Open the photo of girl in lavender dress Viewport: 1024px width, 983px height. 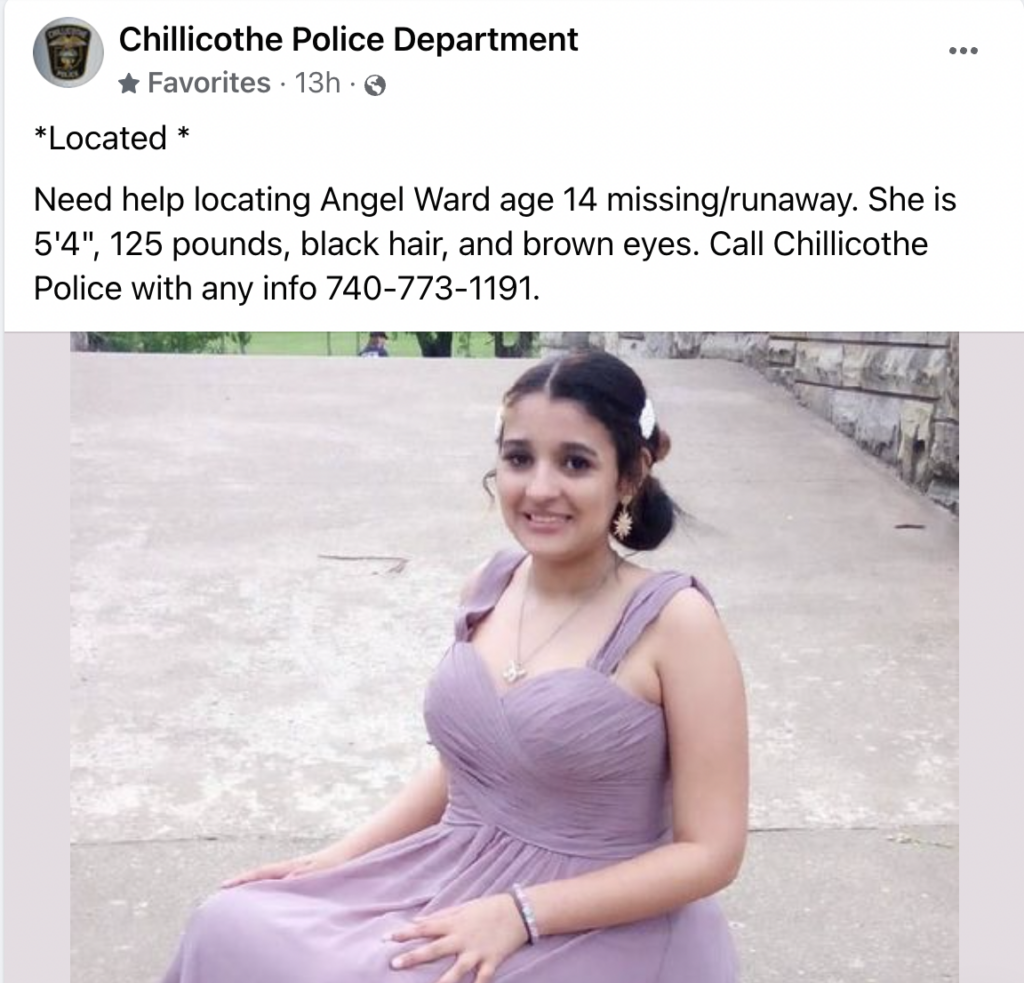515,656
